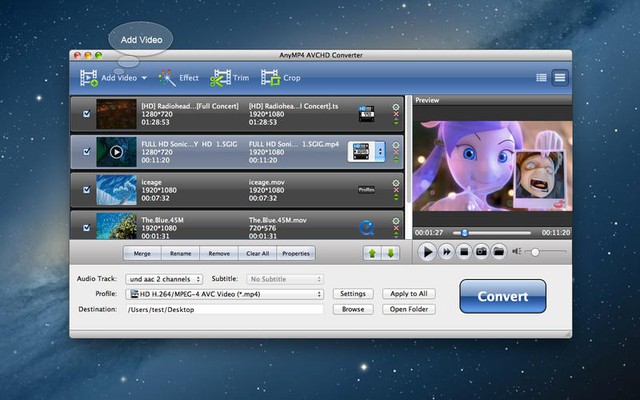Select the Trim scissors tool
The width and height of the screenshot is (640, 400).
(x=229, y=77)
